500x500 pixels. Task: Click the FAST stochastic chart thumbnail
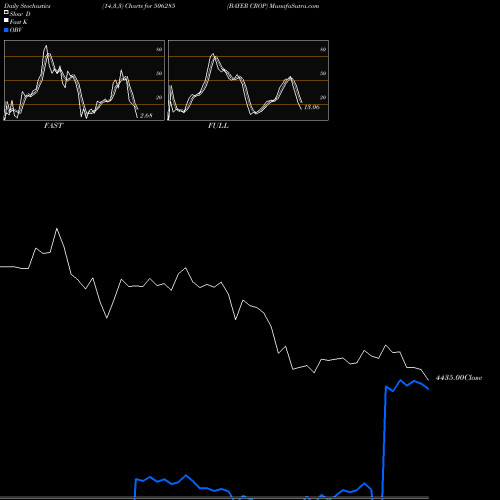(x=84, y=80)
